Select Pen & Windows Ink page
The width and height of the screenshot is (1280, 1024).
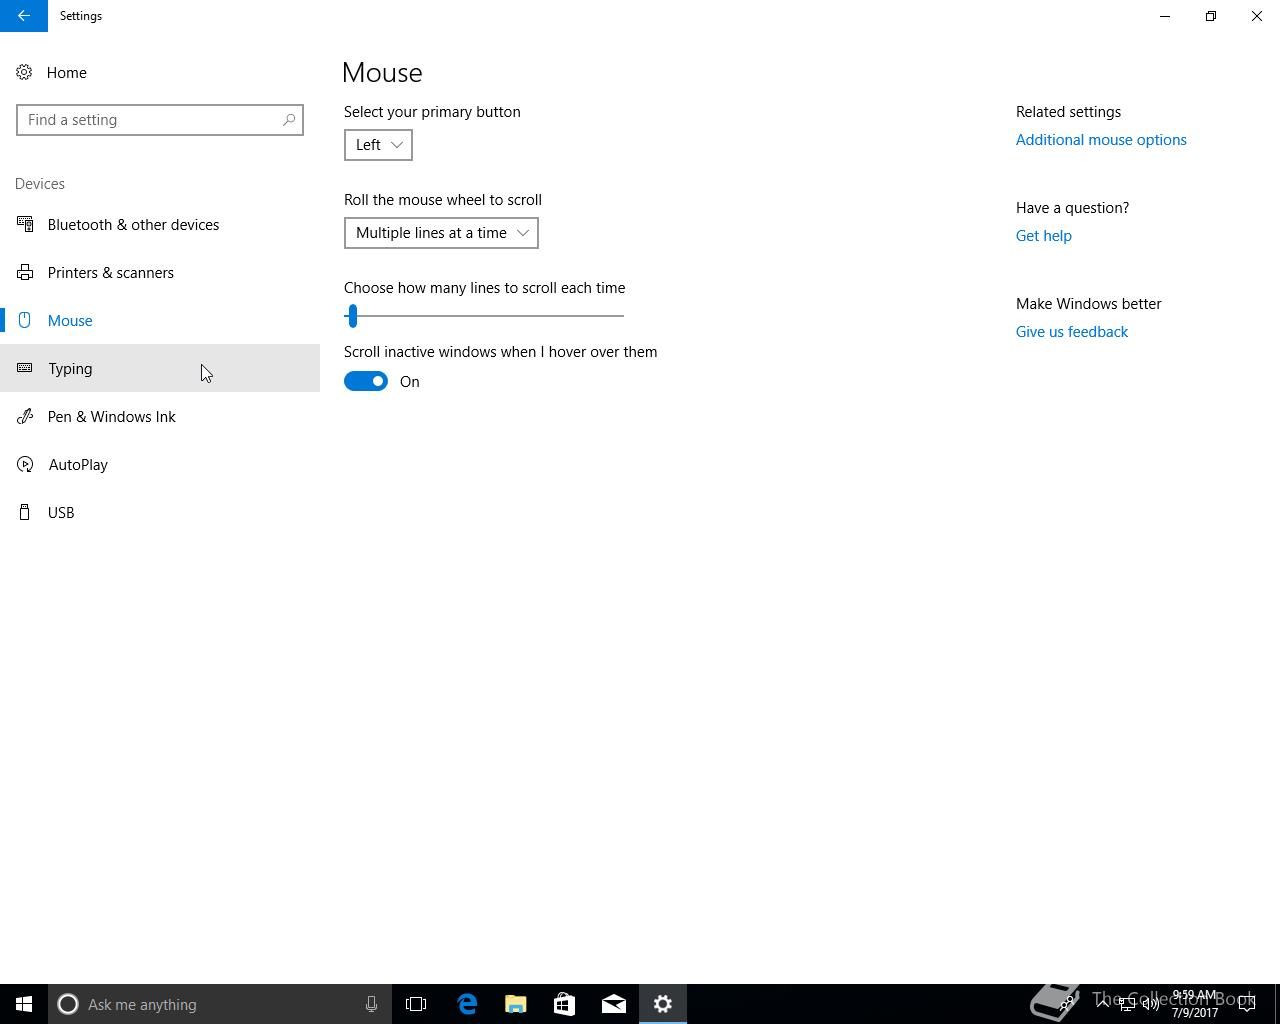(160, 416)
